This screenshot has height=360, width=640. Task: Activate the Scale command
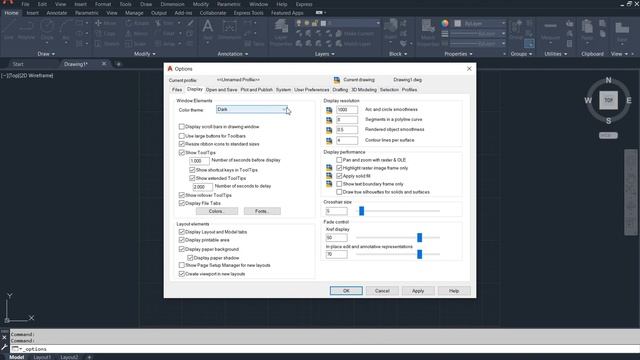coord(137,43)
